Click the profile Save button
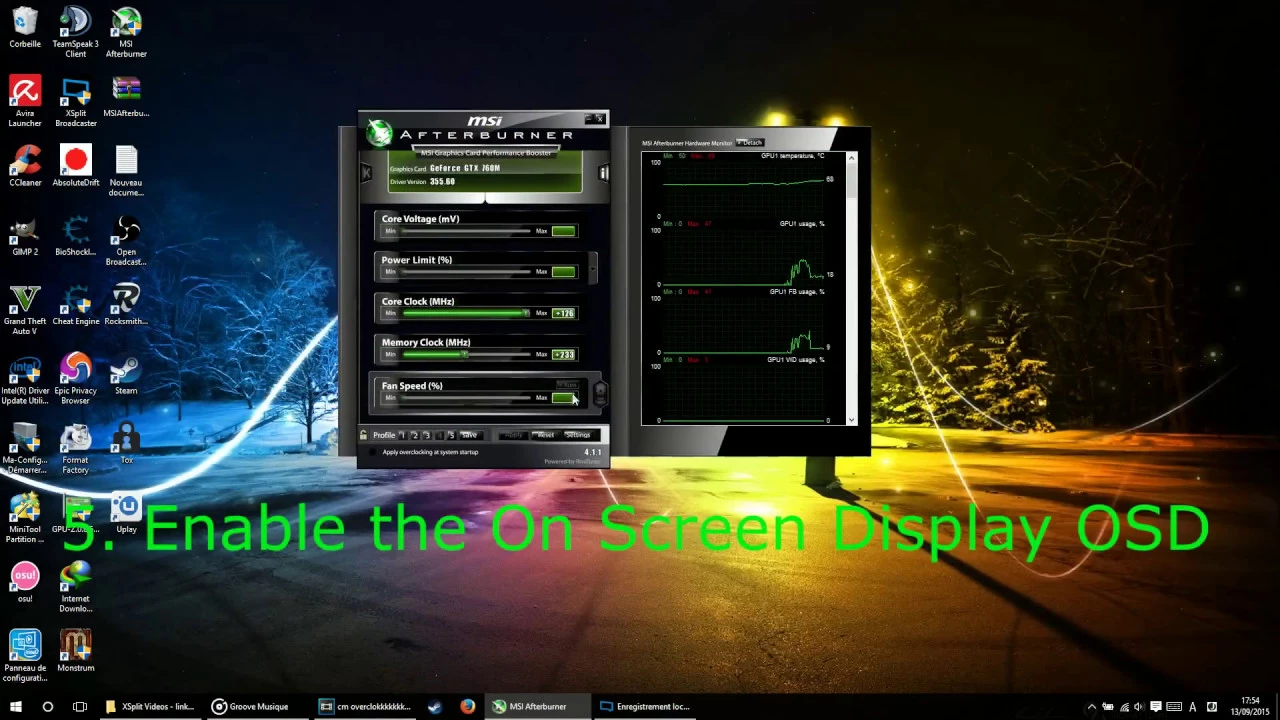 point(469,435)
